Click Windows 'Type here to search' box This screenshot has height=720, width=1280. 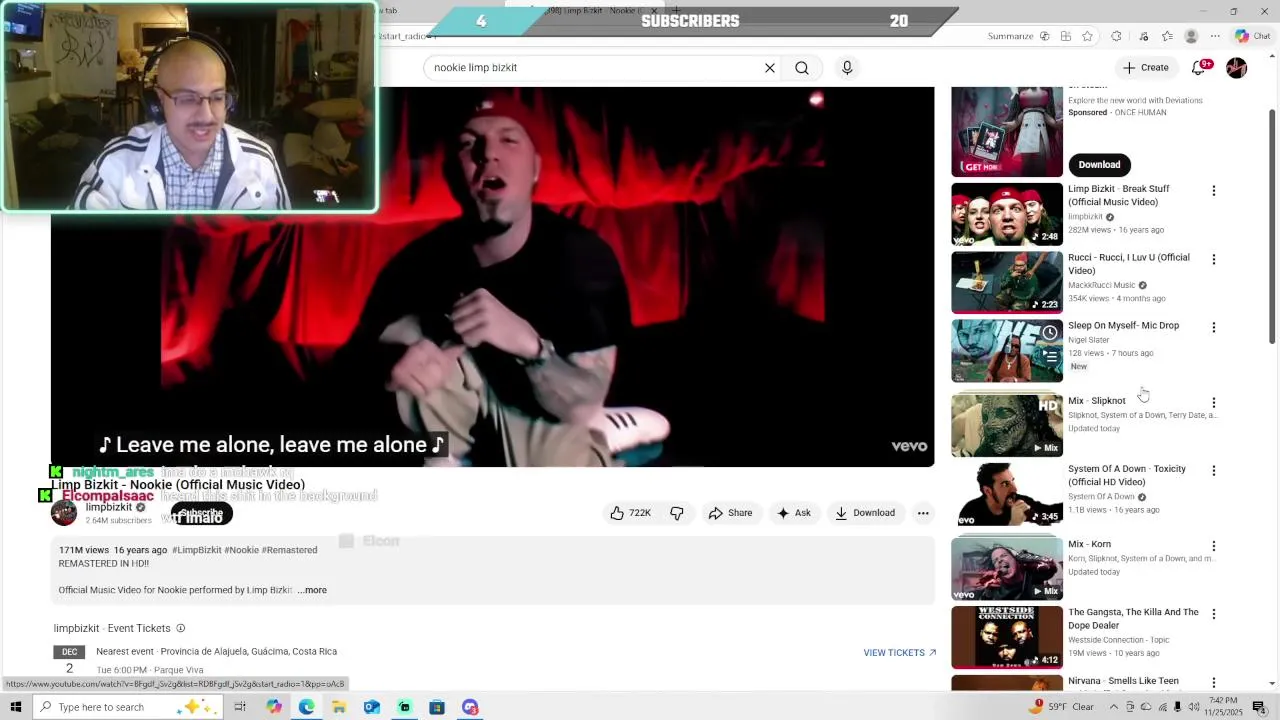[128, 707]
